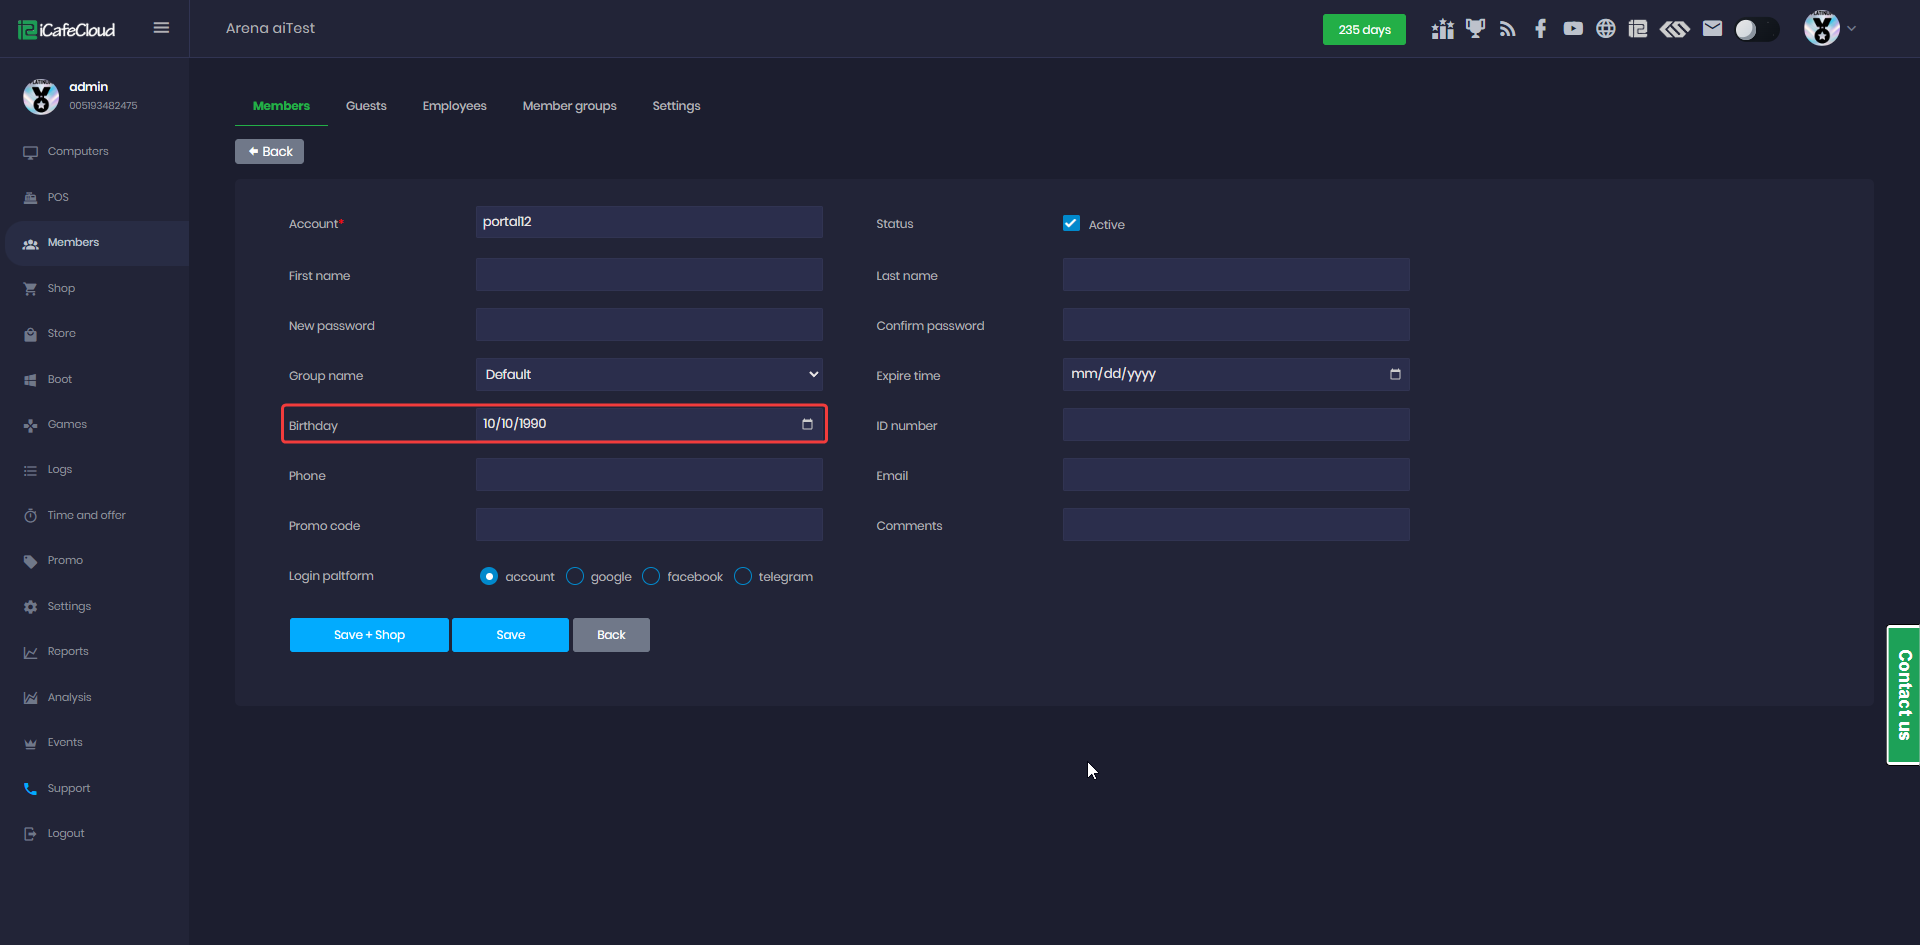Open the Reports section in the sidebar
Screen dimensions: 1920x945
click(x=67, y=651)
